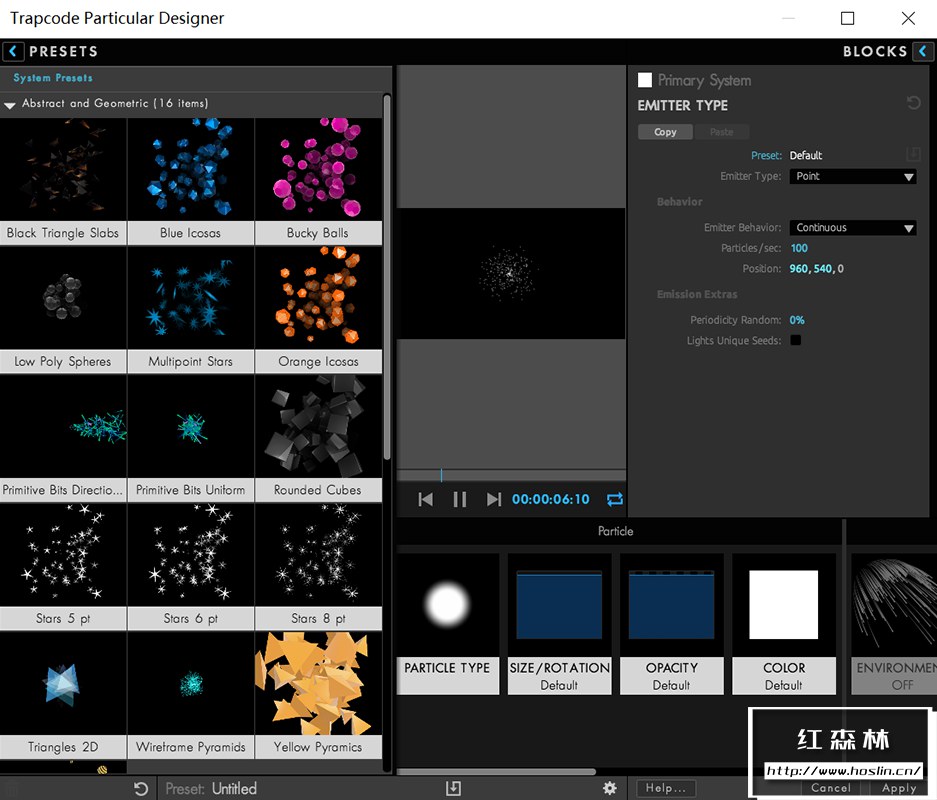Click the reset arrow next to Emitter Type
This screenshot has height=800, width=937.
click(x=912, y=103)
